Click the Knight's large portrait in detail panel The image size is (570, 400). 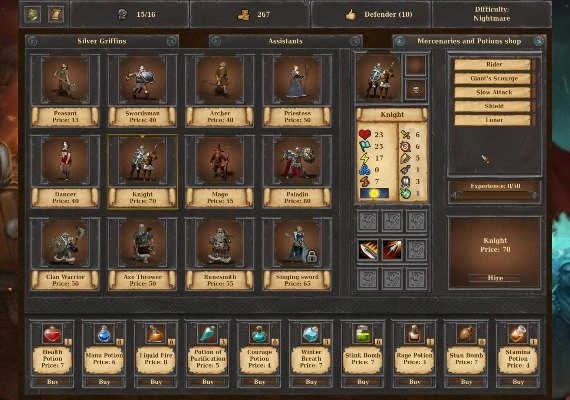pos(378,77)
